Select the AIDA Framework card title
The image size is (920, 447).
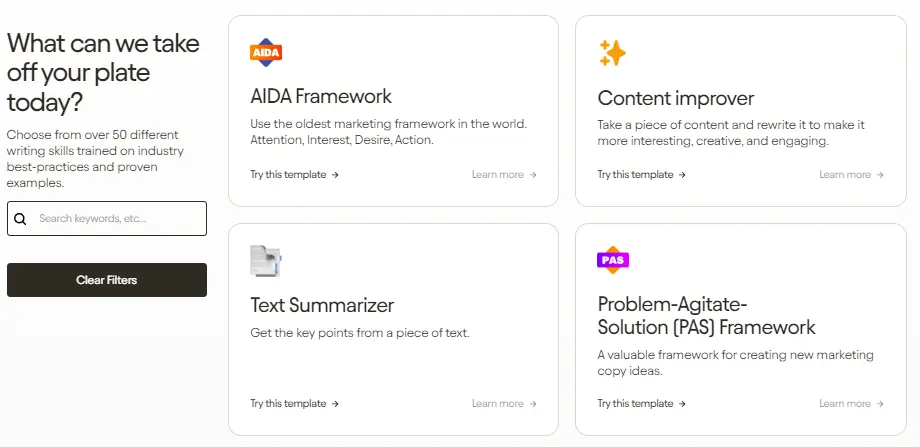pyautogui.click(x=320, y=97)
